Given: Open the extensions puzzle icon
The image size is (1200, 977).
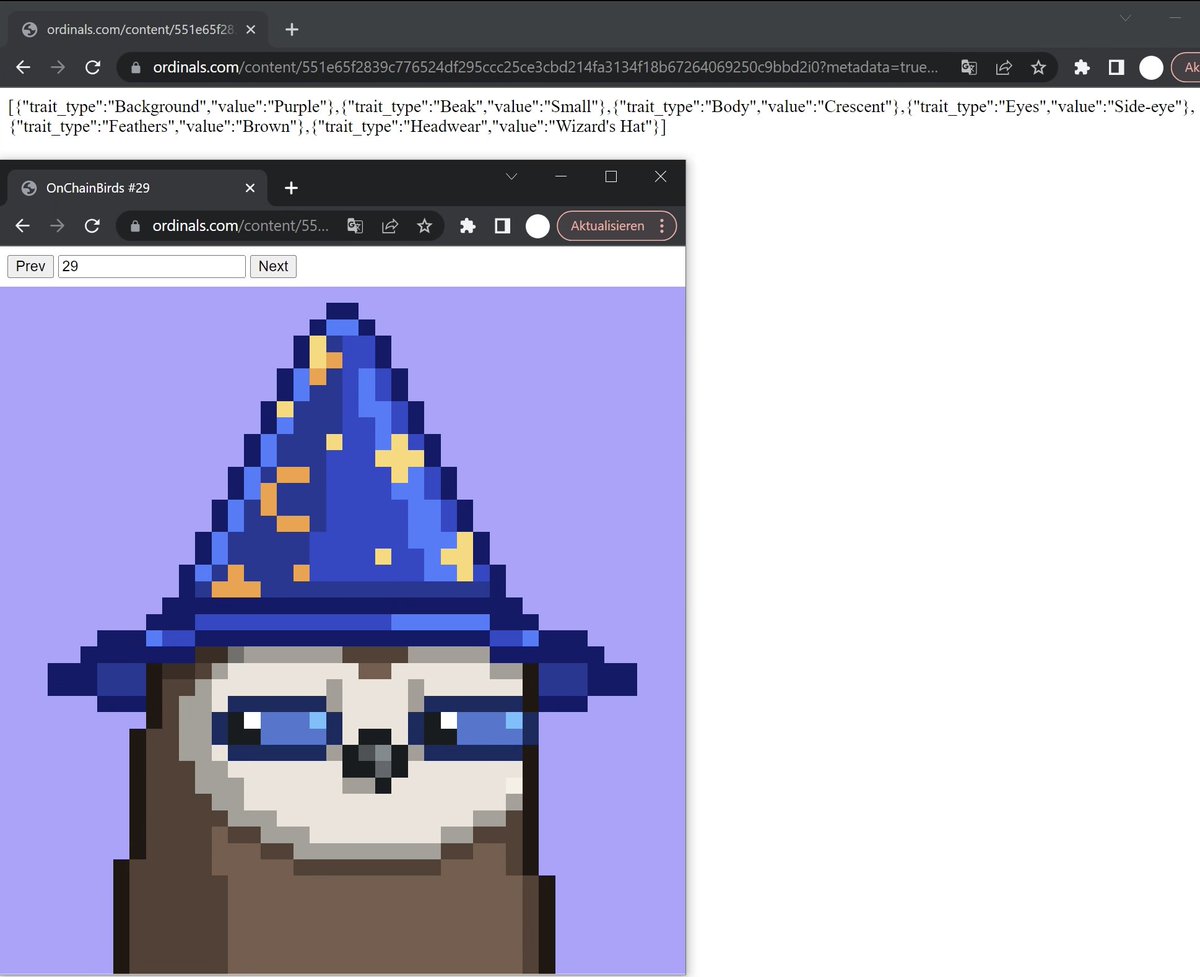Looking at the screenshot, I should (x=1081, y=67).
